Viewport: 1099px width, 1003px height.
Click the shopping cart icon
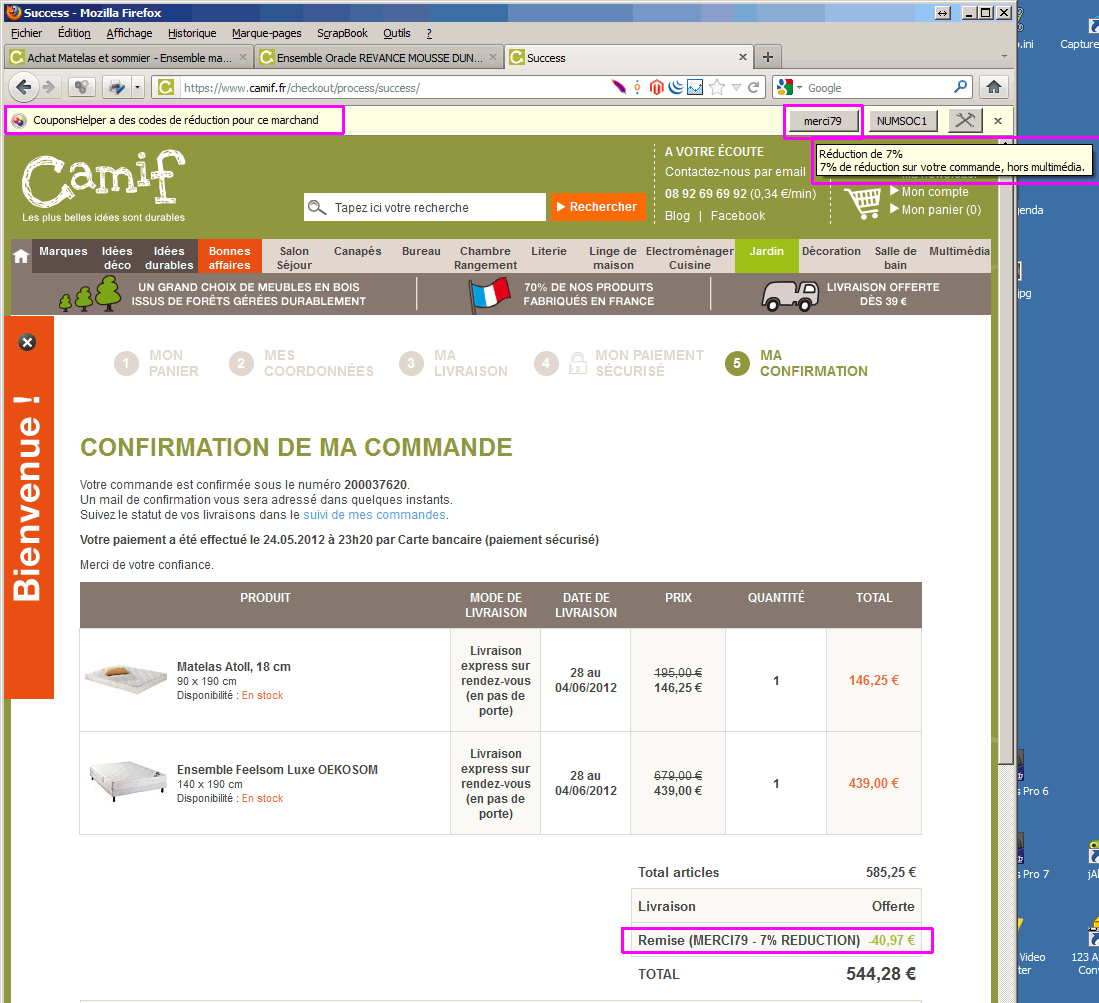coord(863,203)
